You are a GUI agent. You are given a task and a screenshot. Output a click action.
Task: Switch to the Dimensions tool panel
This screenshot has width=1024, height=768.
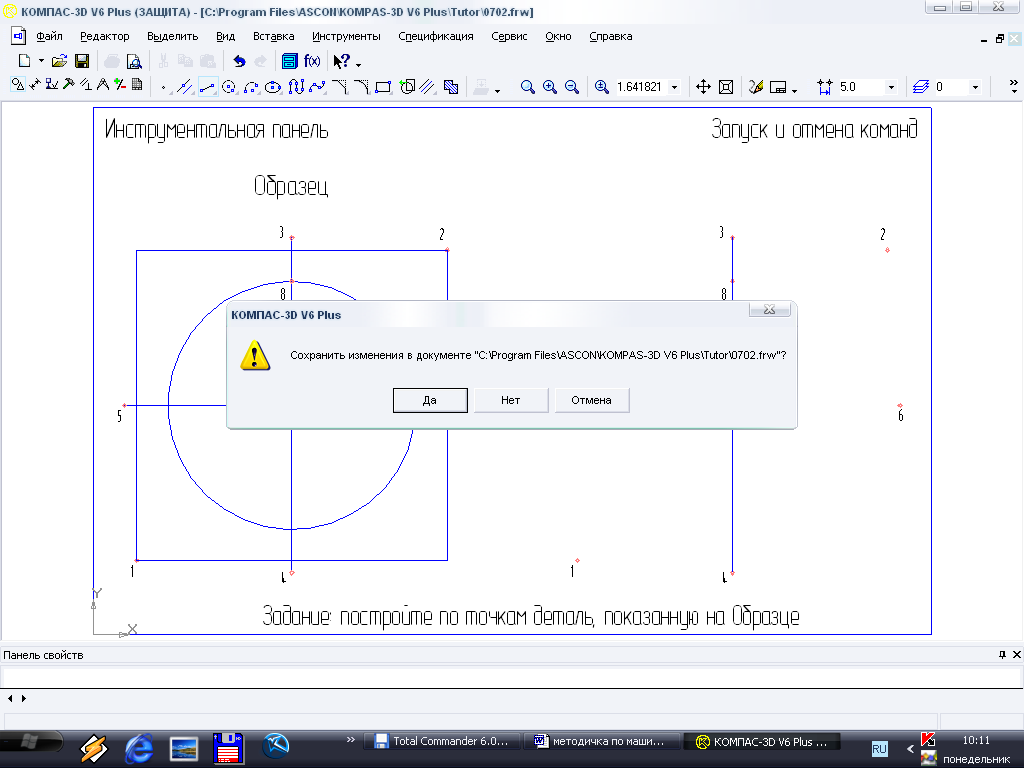(35, 85)
